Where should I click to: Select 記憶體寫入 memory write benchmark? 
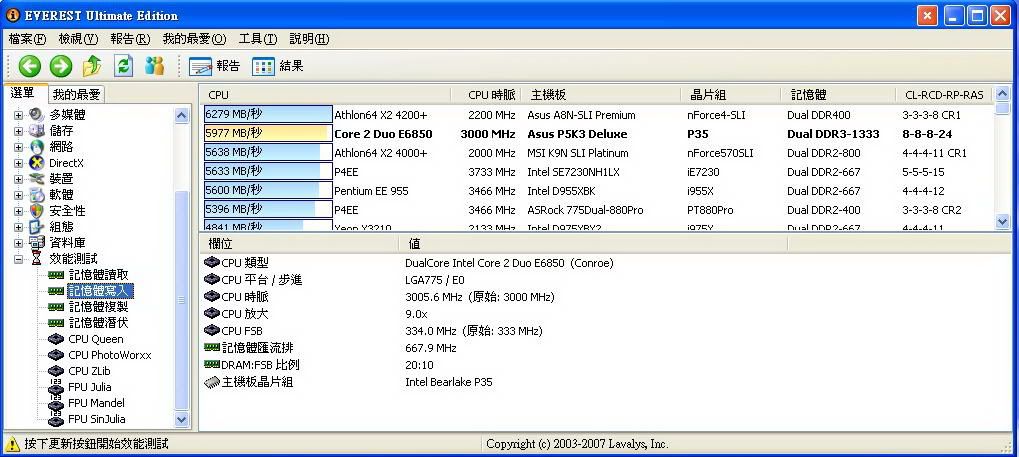(99, 291)
